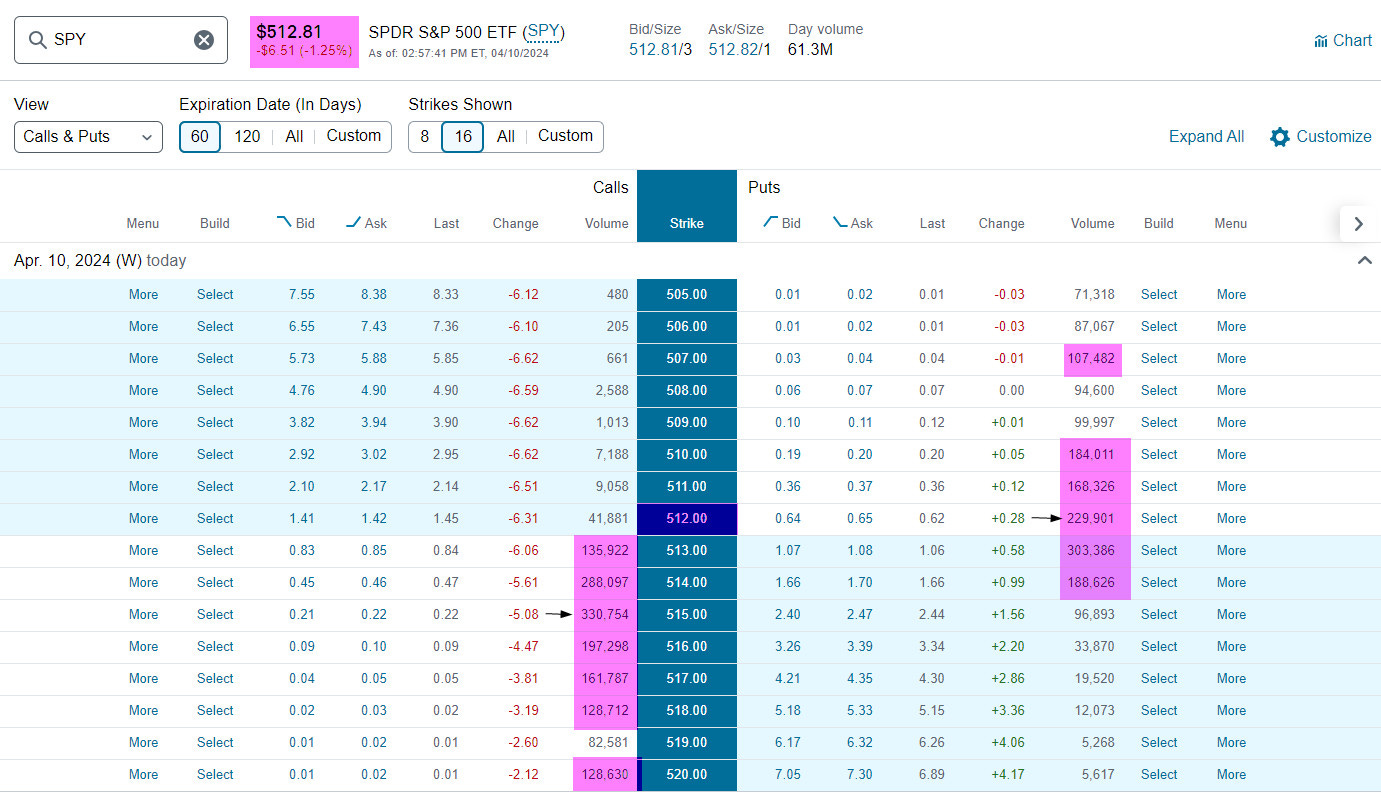This screenshot has height=792, width=1381.
Task: Click put ask 7.30 at 520 strike
Action: coord(858,775)
